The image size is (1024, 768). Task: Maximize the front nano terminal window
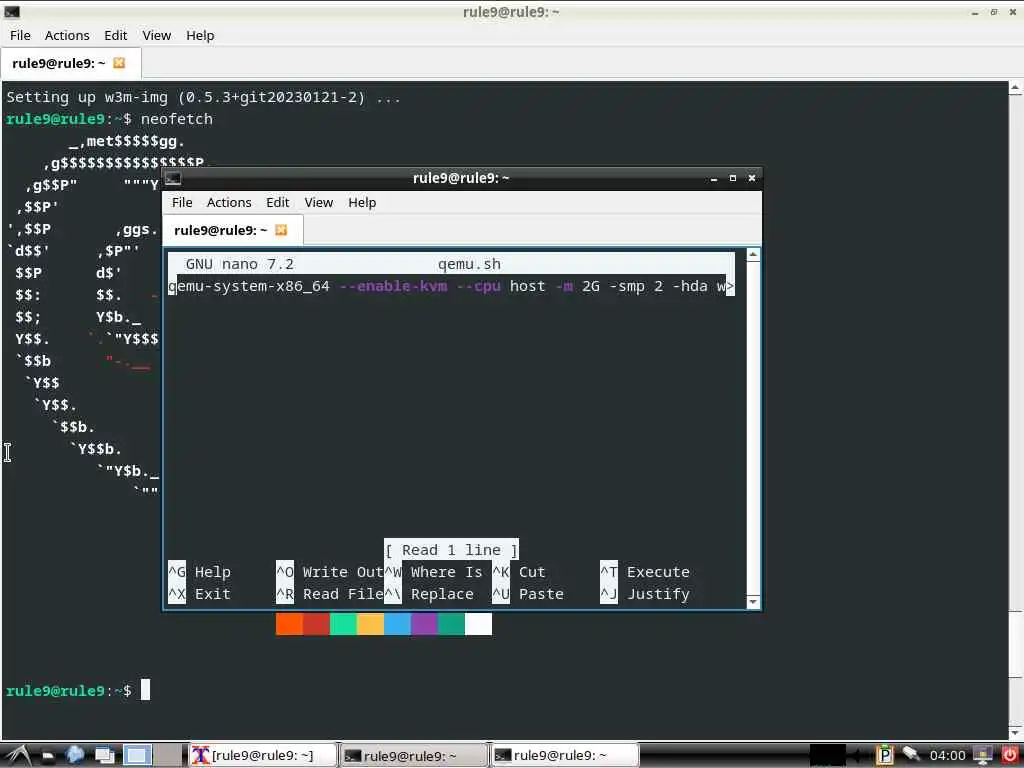coord(733,178)
